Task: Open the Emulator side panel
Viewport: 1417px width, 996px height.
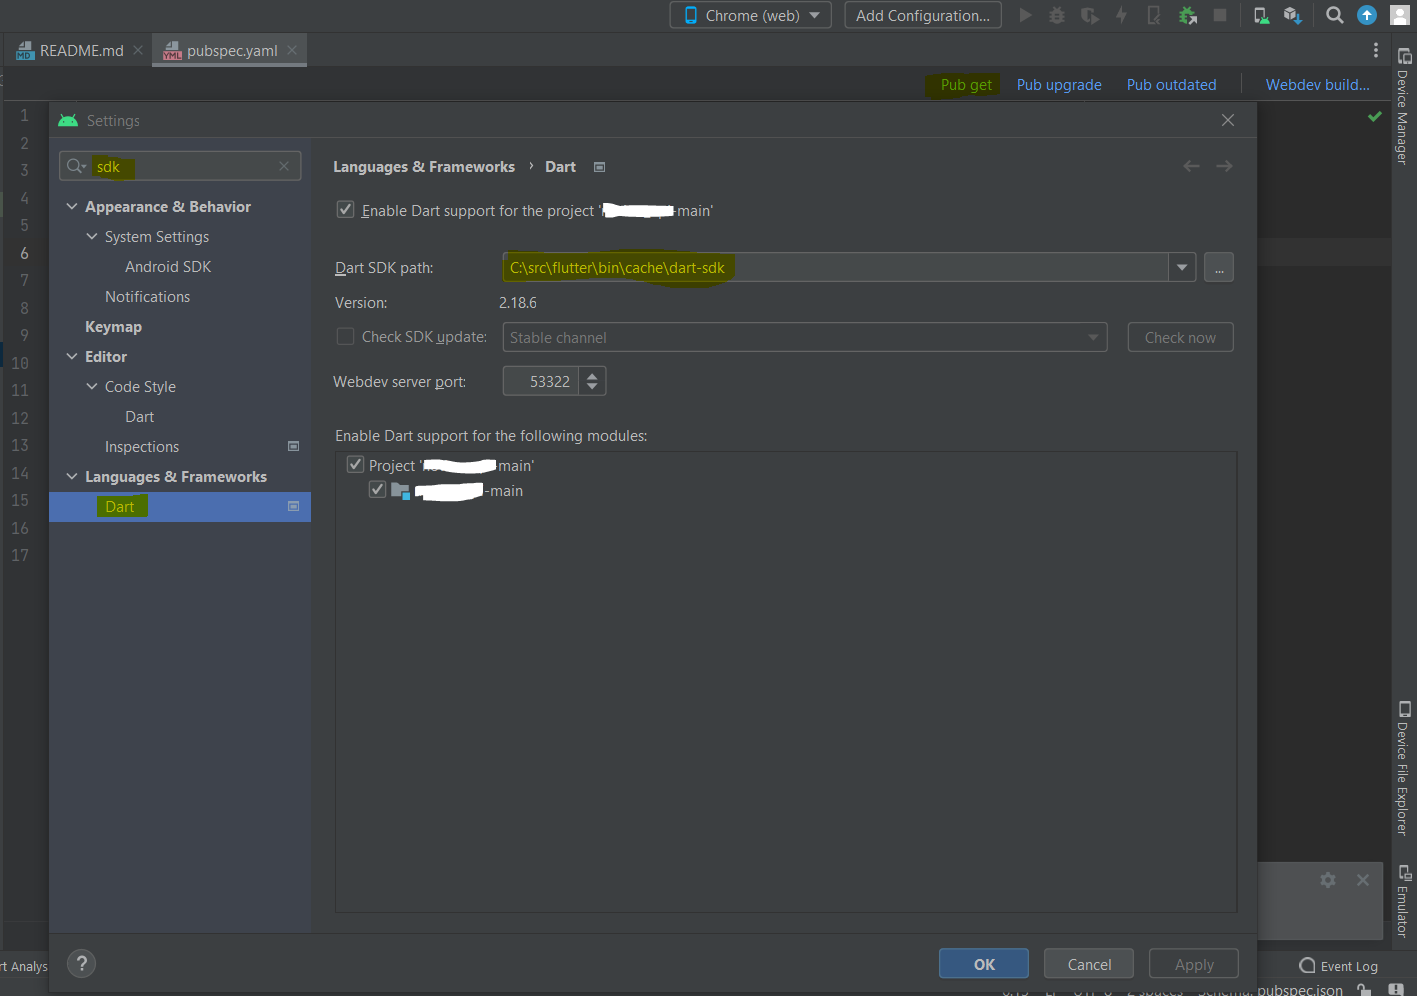Action: (x=1404, y=901)
